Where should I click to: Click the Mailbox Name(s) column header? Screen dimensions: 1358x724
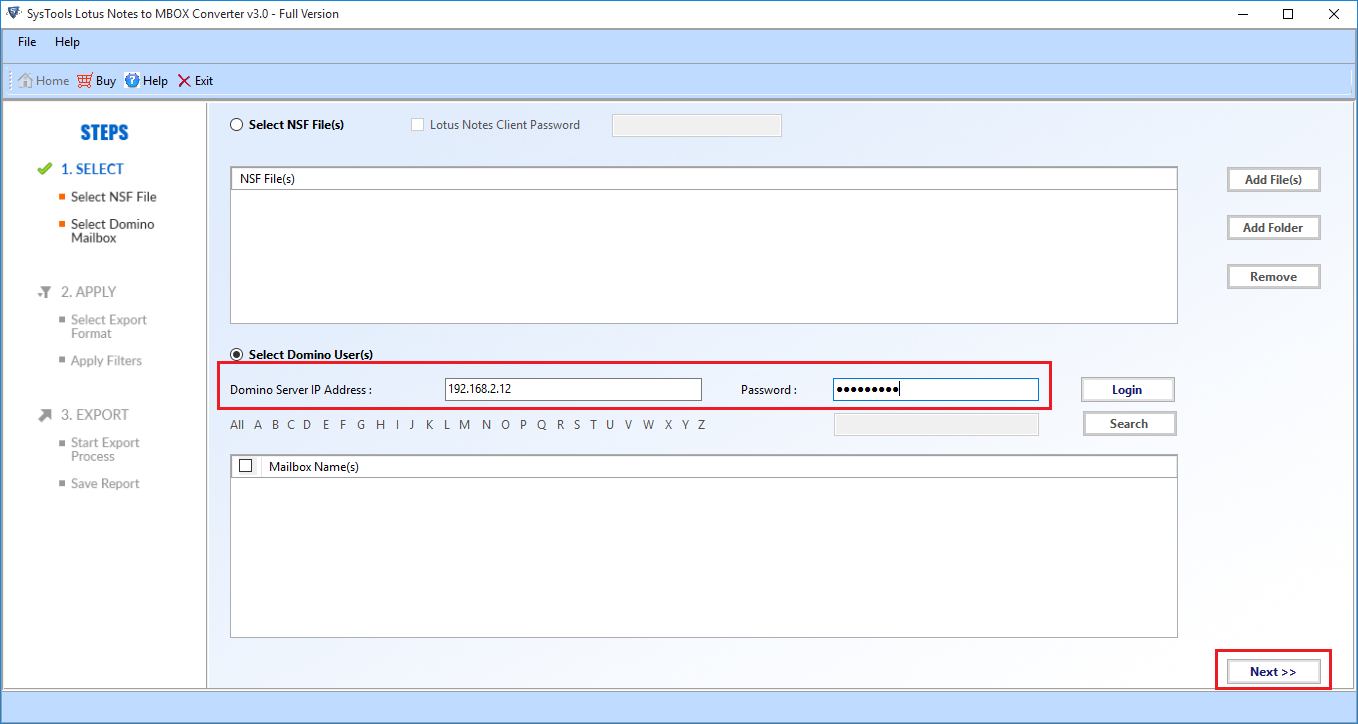click(x=719, y=466)
